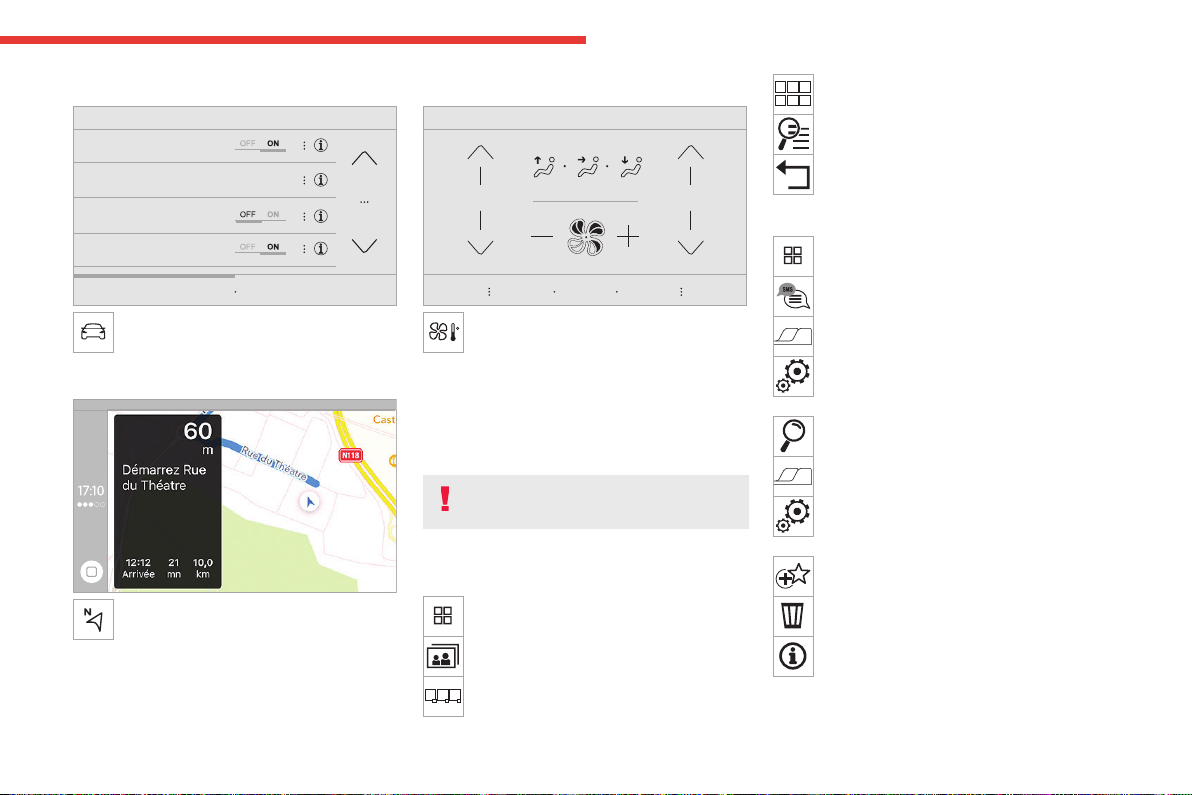This screenshot has width=1192, height=795.
Task: Tap the Démarrez Rue du Théatre navigation card
Action: pos(168,502)
